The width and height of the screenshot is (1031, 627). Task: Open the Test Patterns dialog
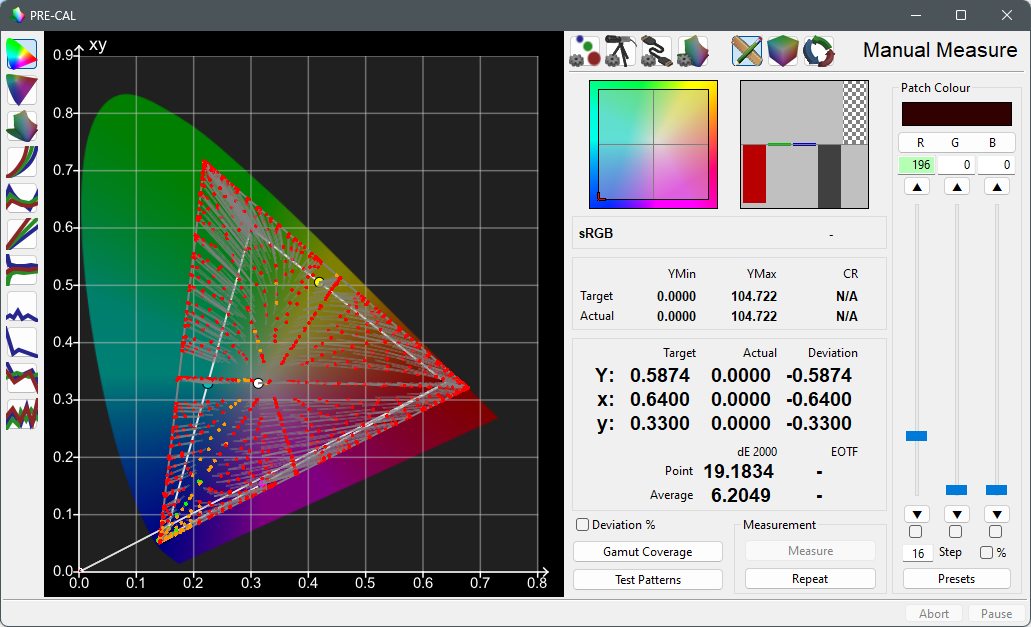coord(647,579)
